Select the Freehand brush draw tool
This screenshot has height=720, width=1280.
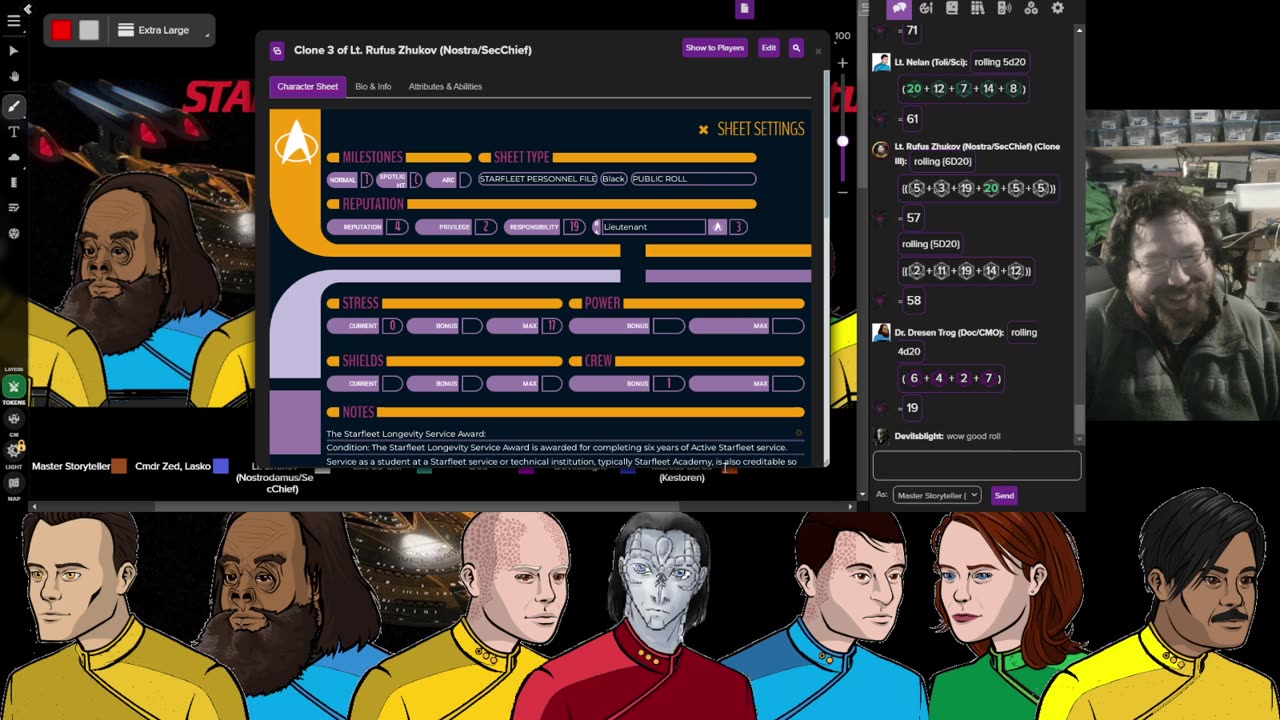[x=14, y=105]
